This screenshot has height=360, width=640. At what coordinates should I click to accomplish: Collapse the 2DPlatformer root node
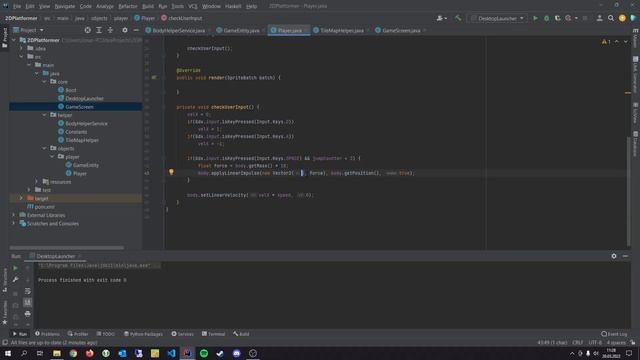pos(14,40)
